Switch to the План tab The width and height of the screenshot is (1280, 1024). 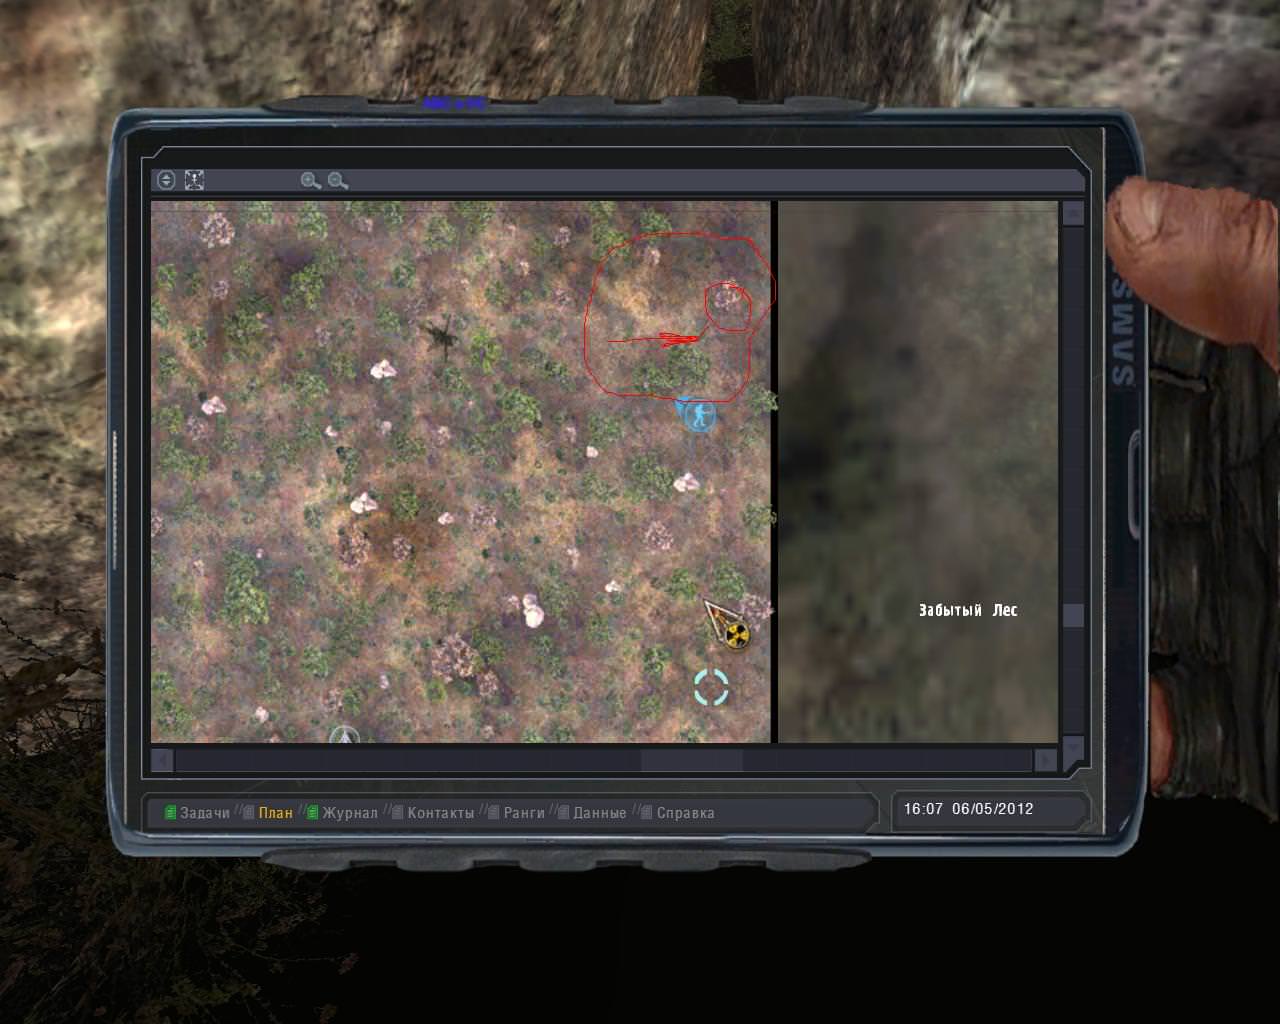[x=269, y=813]
